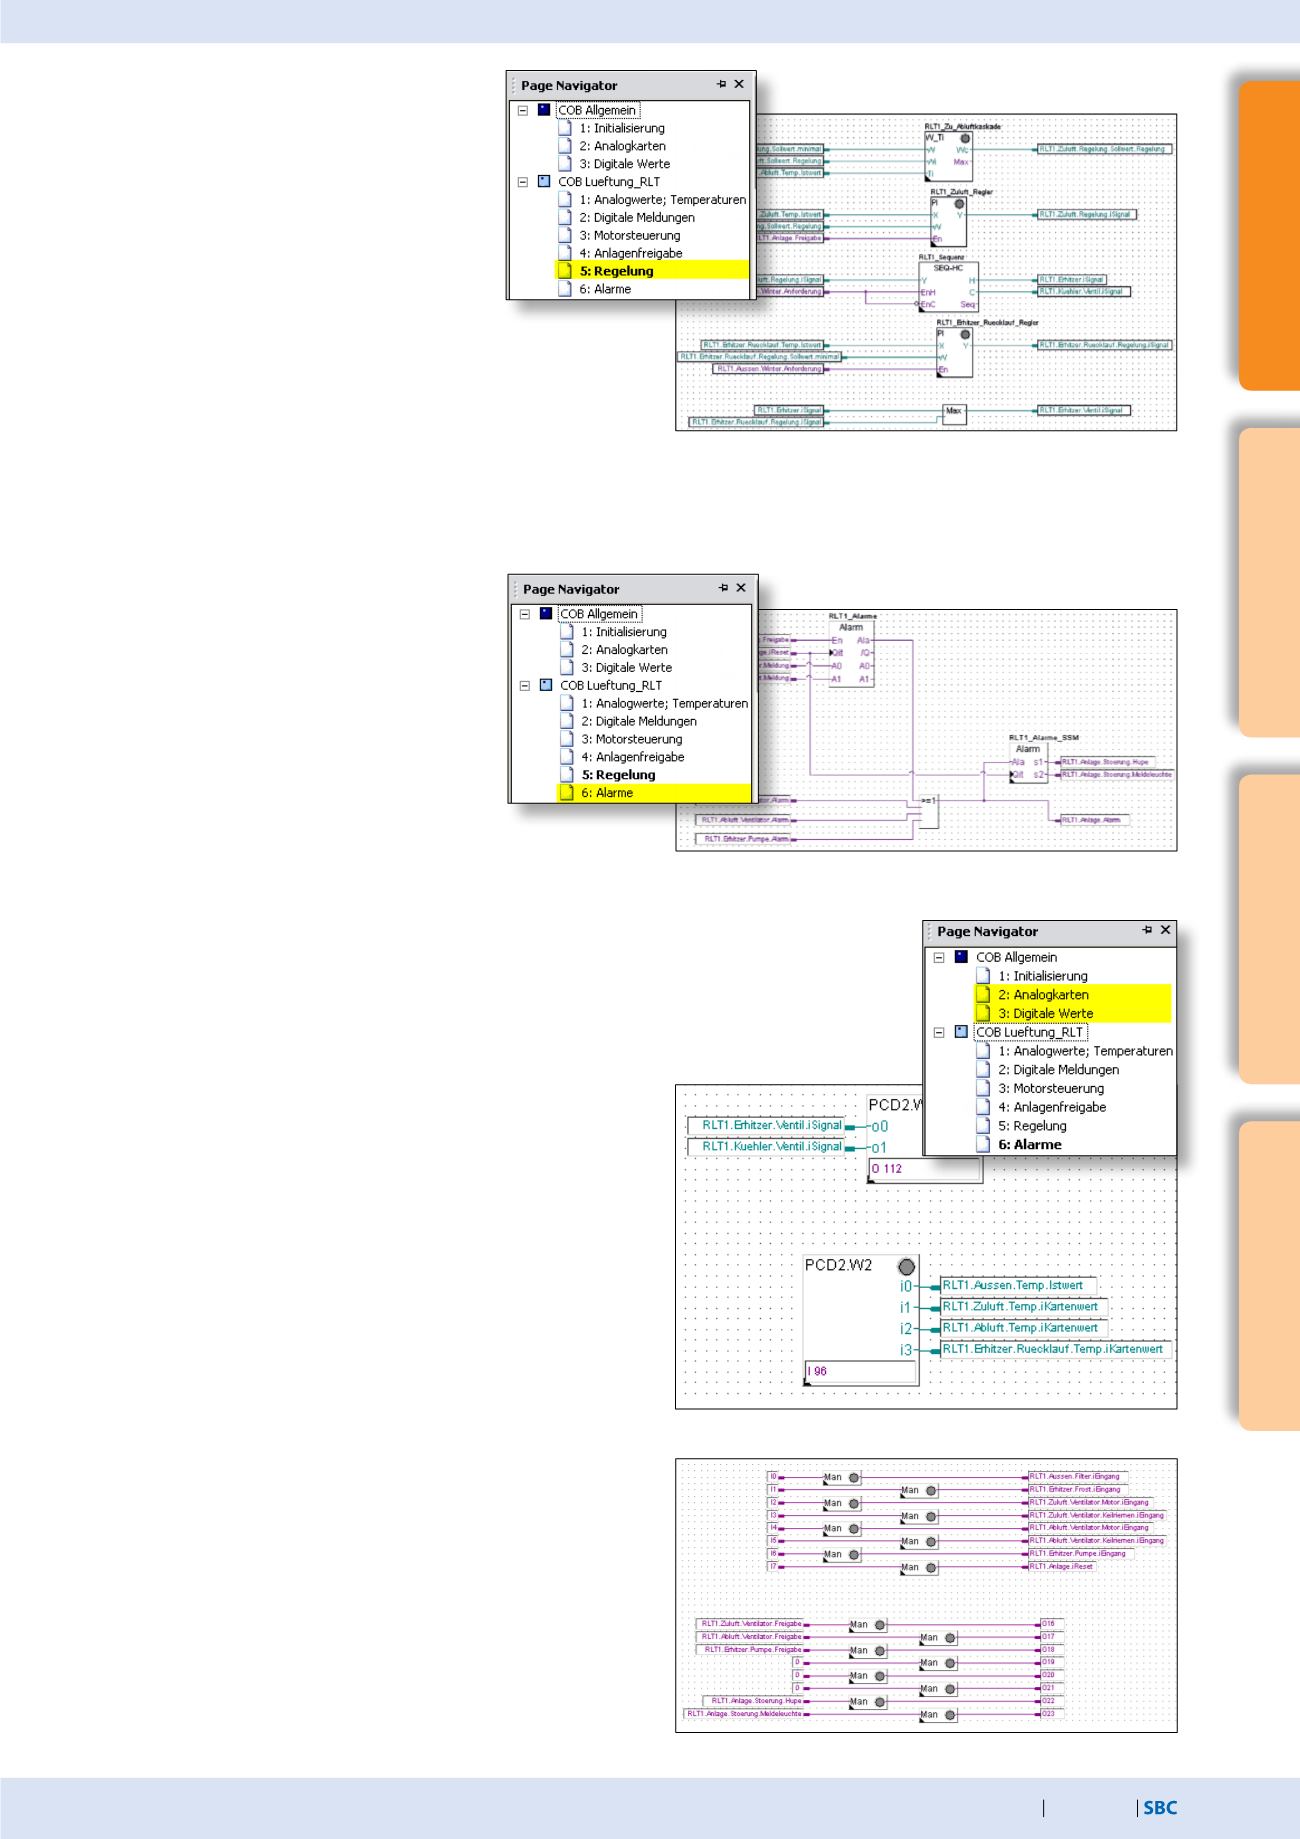Click LED on RLT1_Erhitzer_Ruecklauf_Regler PI block
Viewport: 1300px width, 1839px height.
pyautogui.click(x=964, y=335)
